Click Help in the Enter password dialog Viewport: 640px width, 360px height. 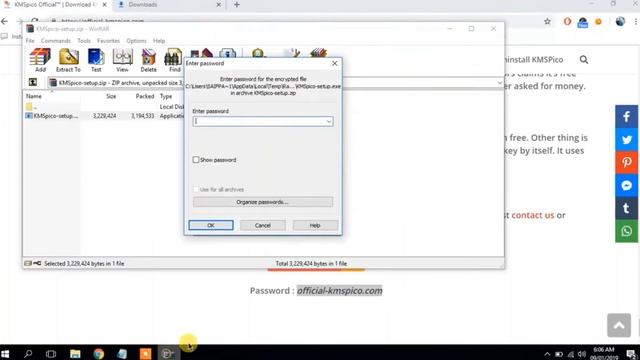315,225
